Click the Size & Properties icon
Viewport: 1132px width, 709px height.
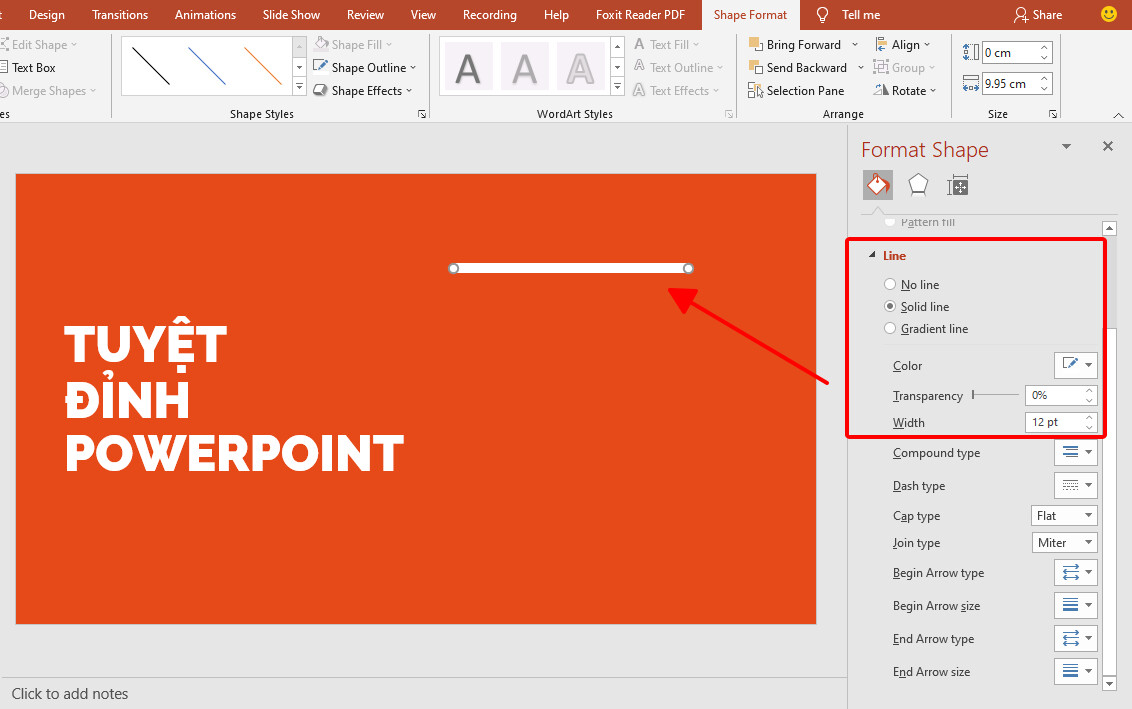[957, 185]
